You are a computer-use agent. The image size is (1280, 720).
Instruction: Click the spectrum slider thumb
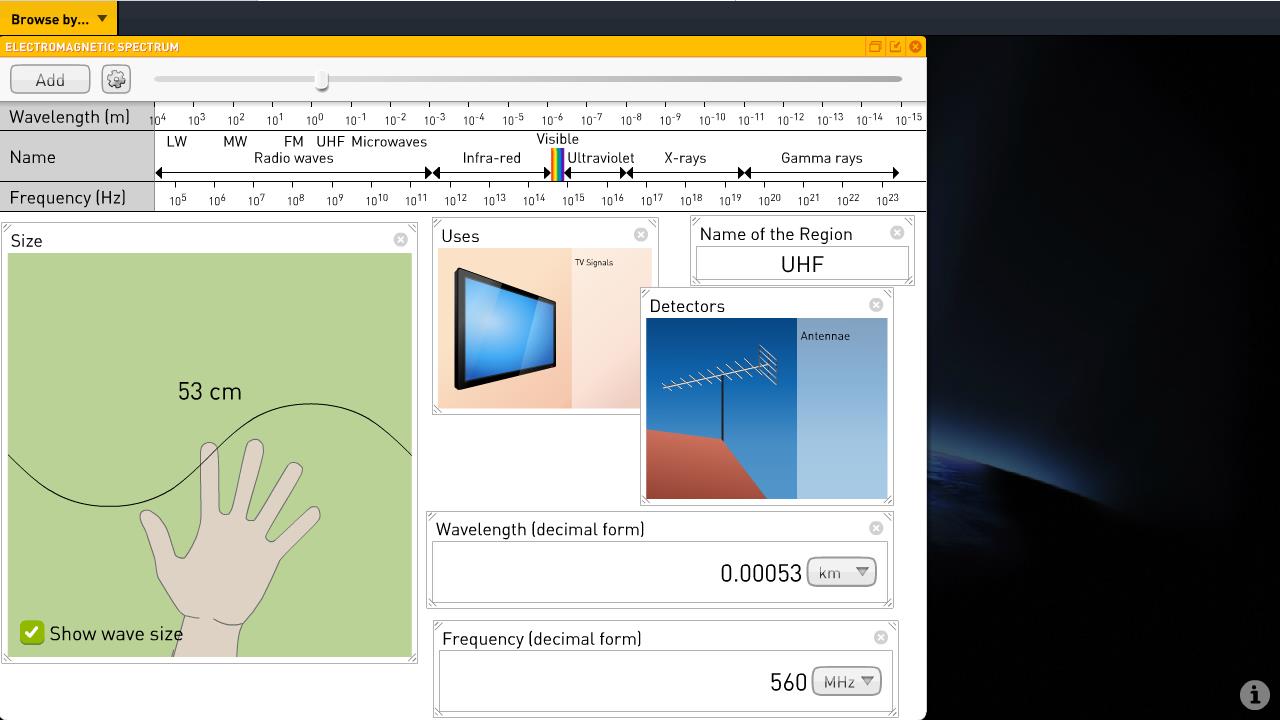coord(322,80)
